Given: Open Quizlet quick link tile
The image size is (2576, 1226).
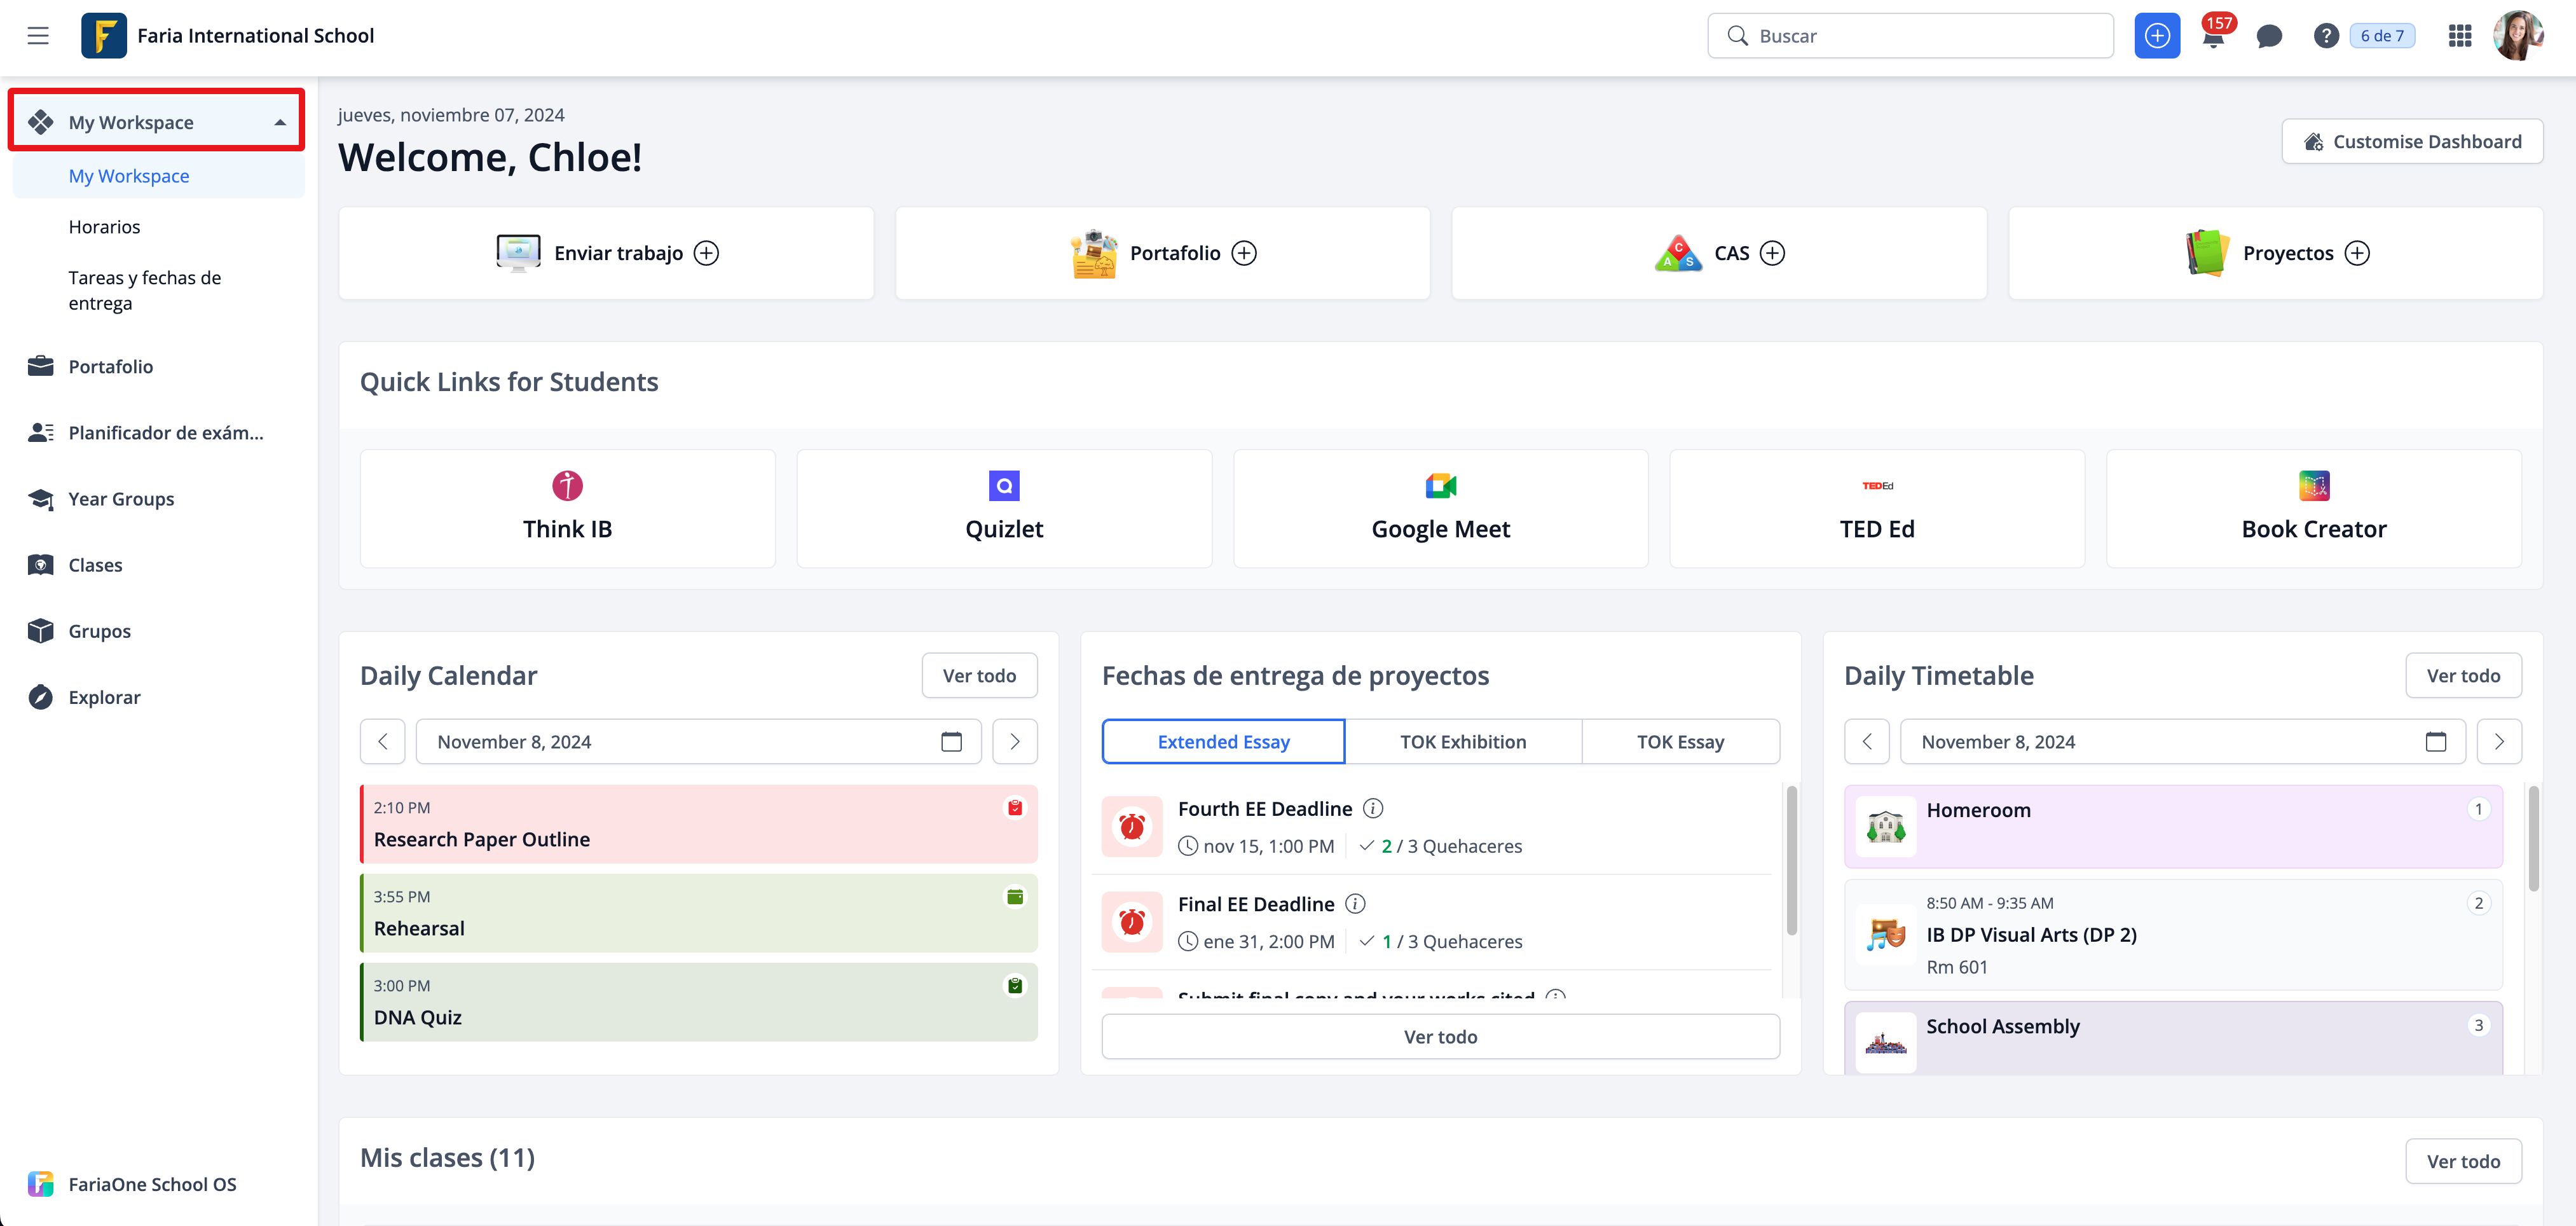Looking at the screenshot, I should (x=1003, y=508).
